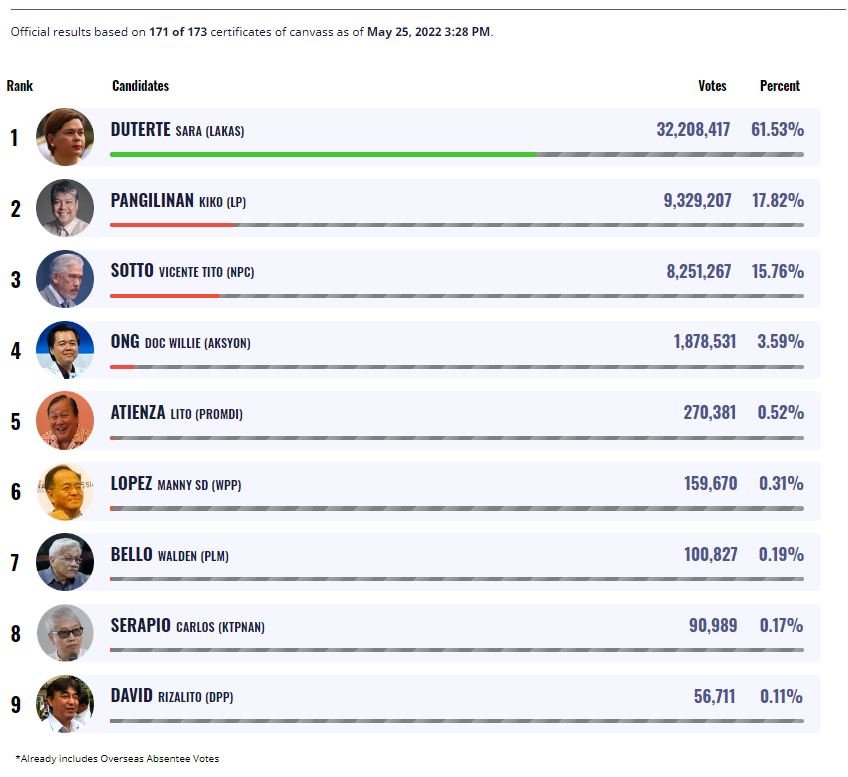Viewport: 848px width, 777px height.
Task: Click the PANGILINAN KIKO (LP) name
Action: 178,201
